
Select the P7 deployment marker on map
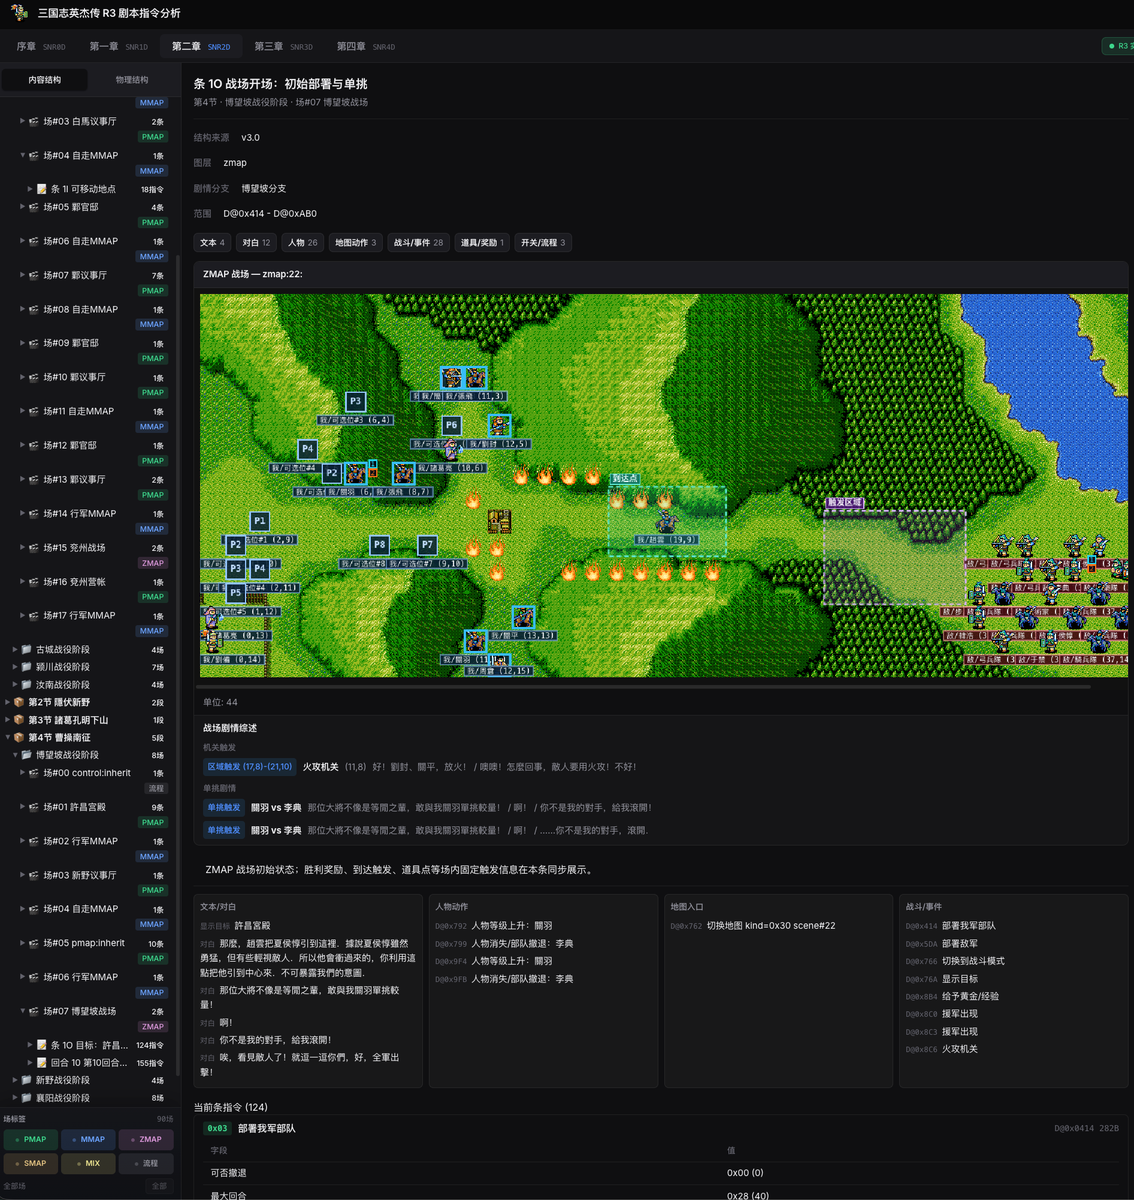tap(427, 545)
